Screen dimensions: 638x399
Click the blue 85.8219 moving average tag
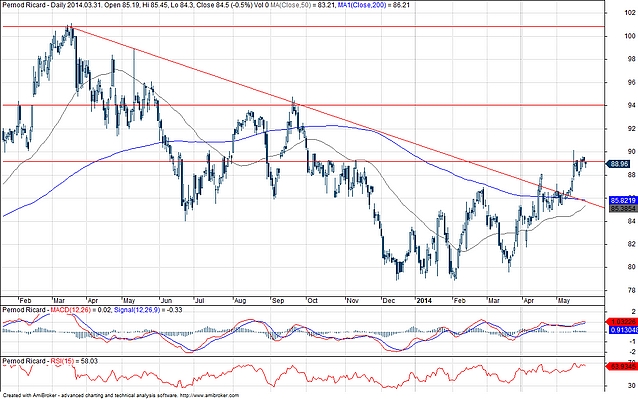(x=622, y=201)
